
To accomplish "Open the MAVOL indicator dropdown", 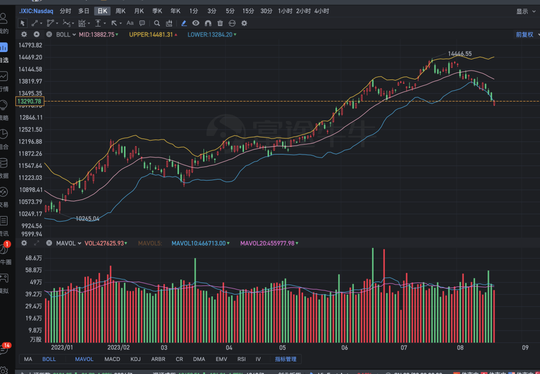I will (79, 243).
